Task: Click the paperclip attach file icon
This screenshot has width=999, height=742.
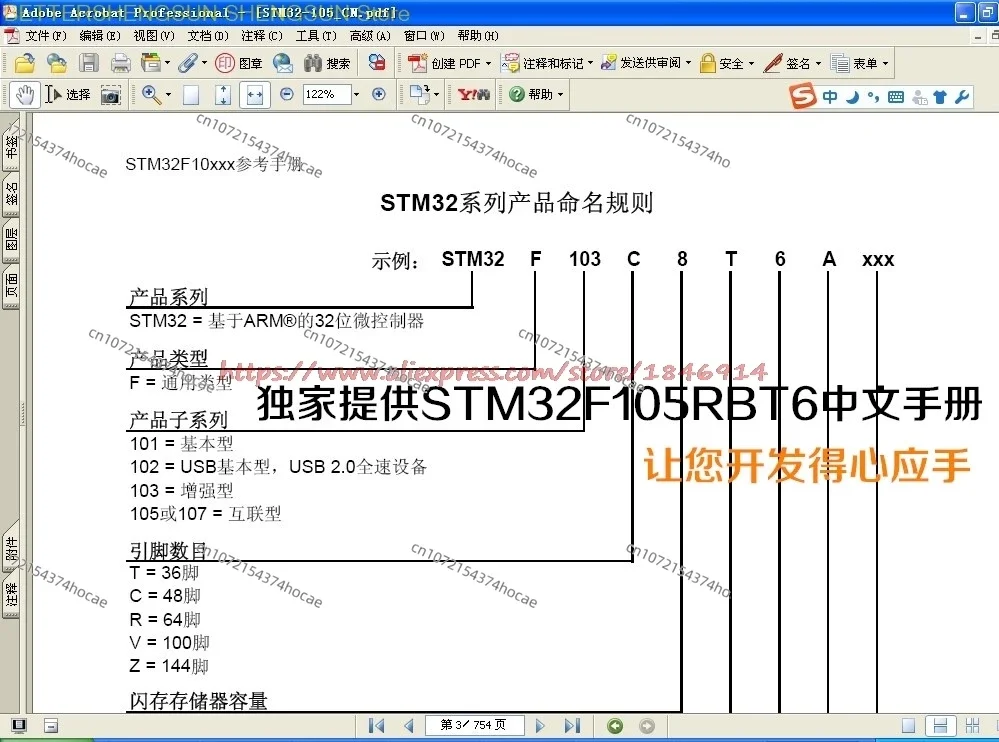Action: click(187, 63)
